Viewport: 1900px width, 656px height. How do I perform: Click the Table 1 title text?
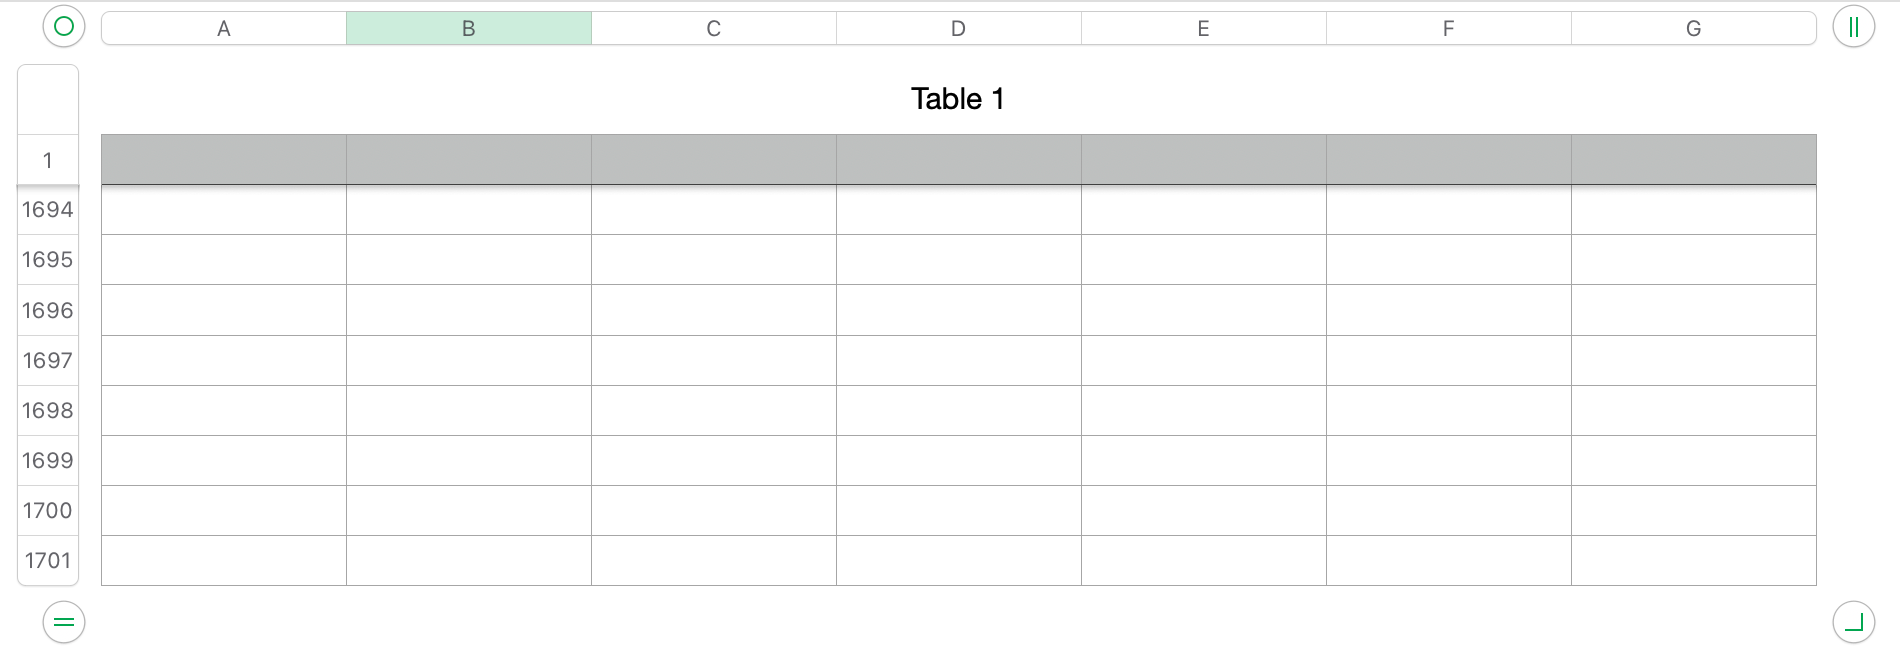click(x=957, y=99)
